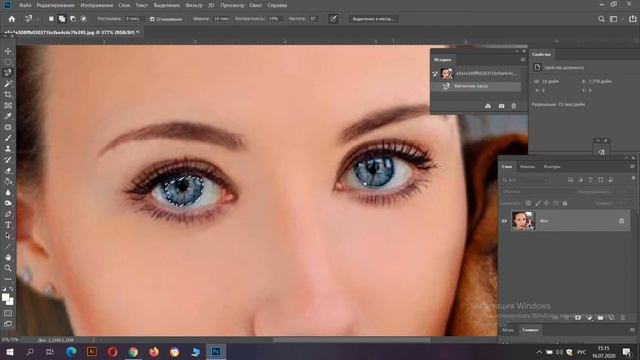Toggle adjustment layer filter in Layers panel
640x360 pixels.
[x=580, y=180]
